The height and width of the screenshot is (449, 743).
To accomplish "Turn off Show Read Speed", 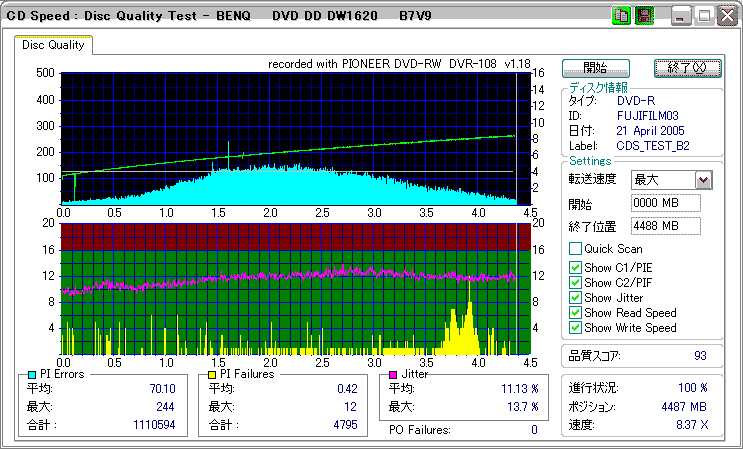I will pyautogui.click(x=575, y=312).
